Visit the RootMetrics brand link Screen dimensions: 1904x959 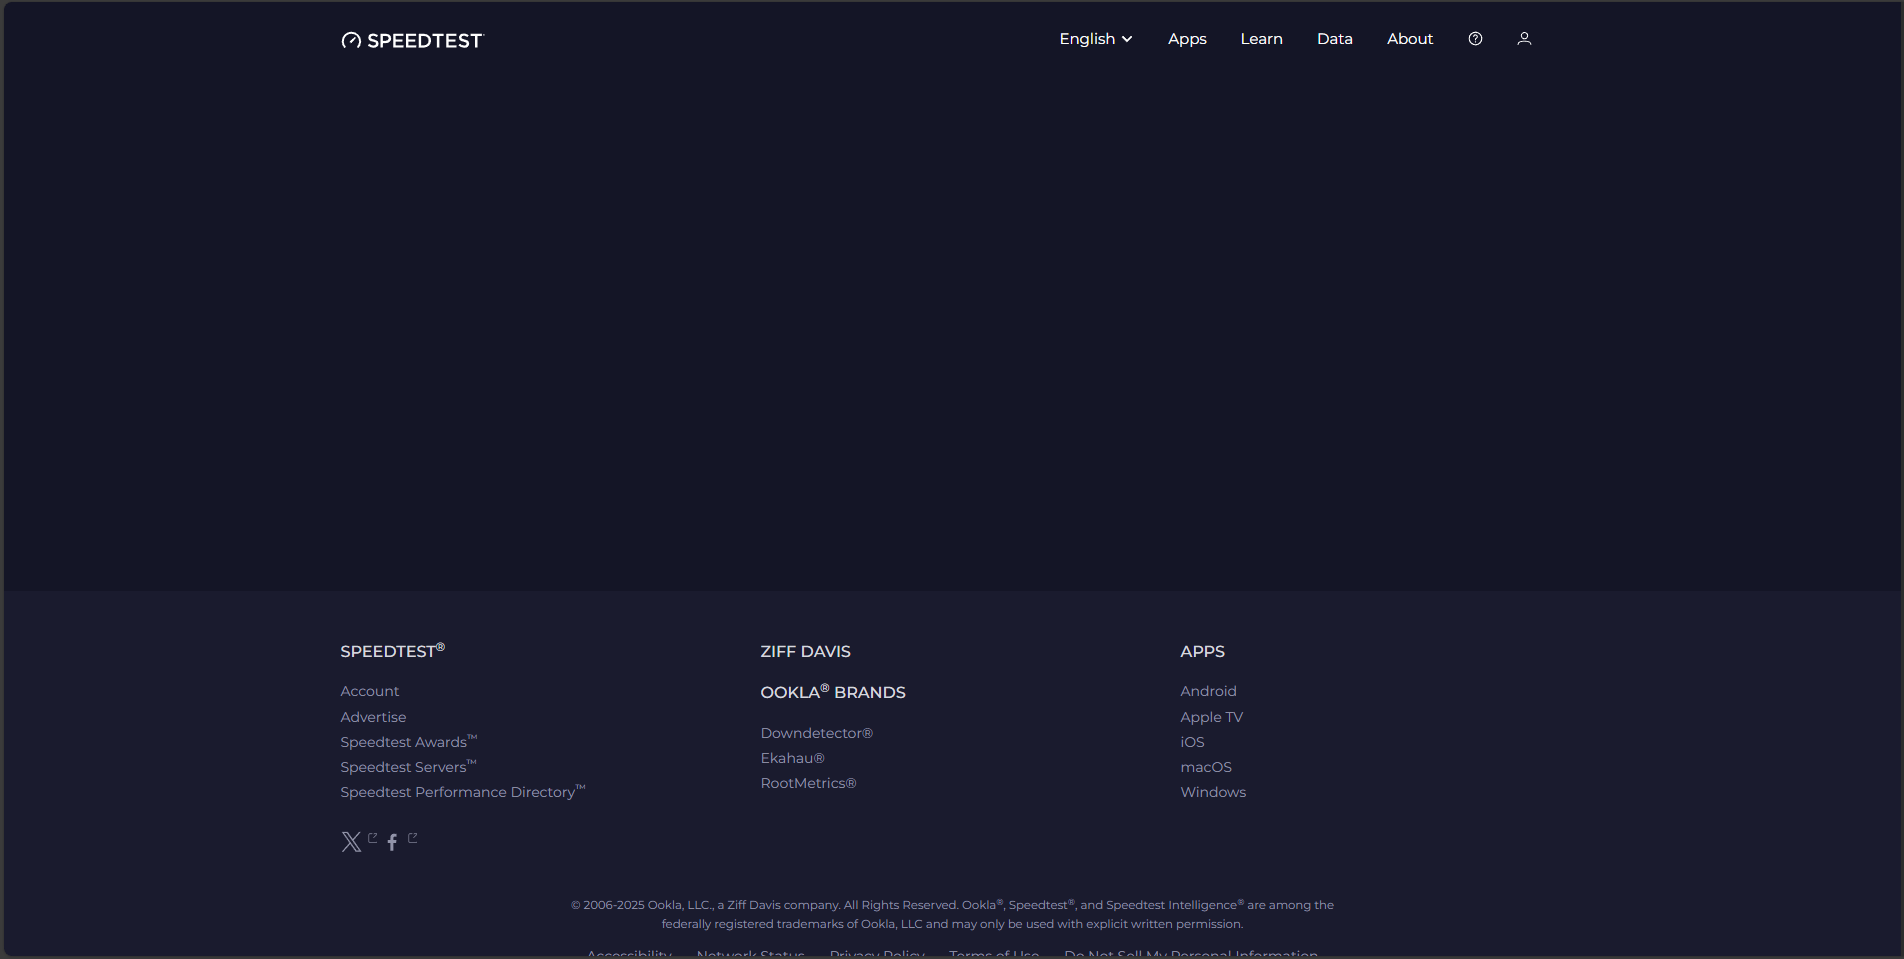point(808,783)
